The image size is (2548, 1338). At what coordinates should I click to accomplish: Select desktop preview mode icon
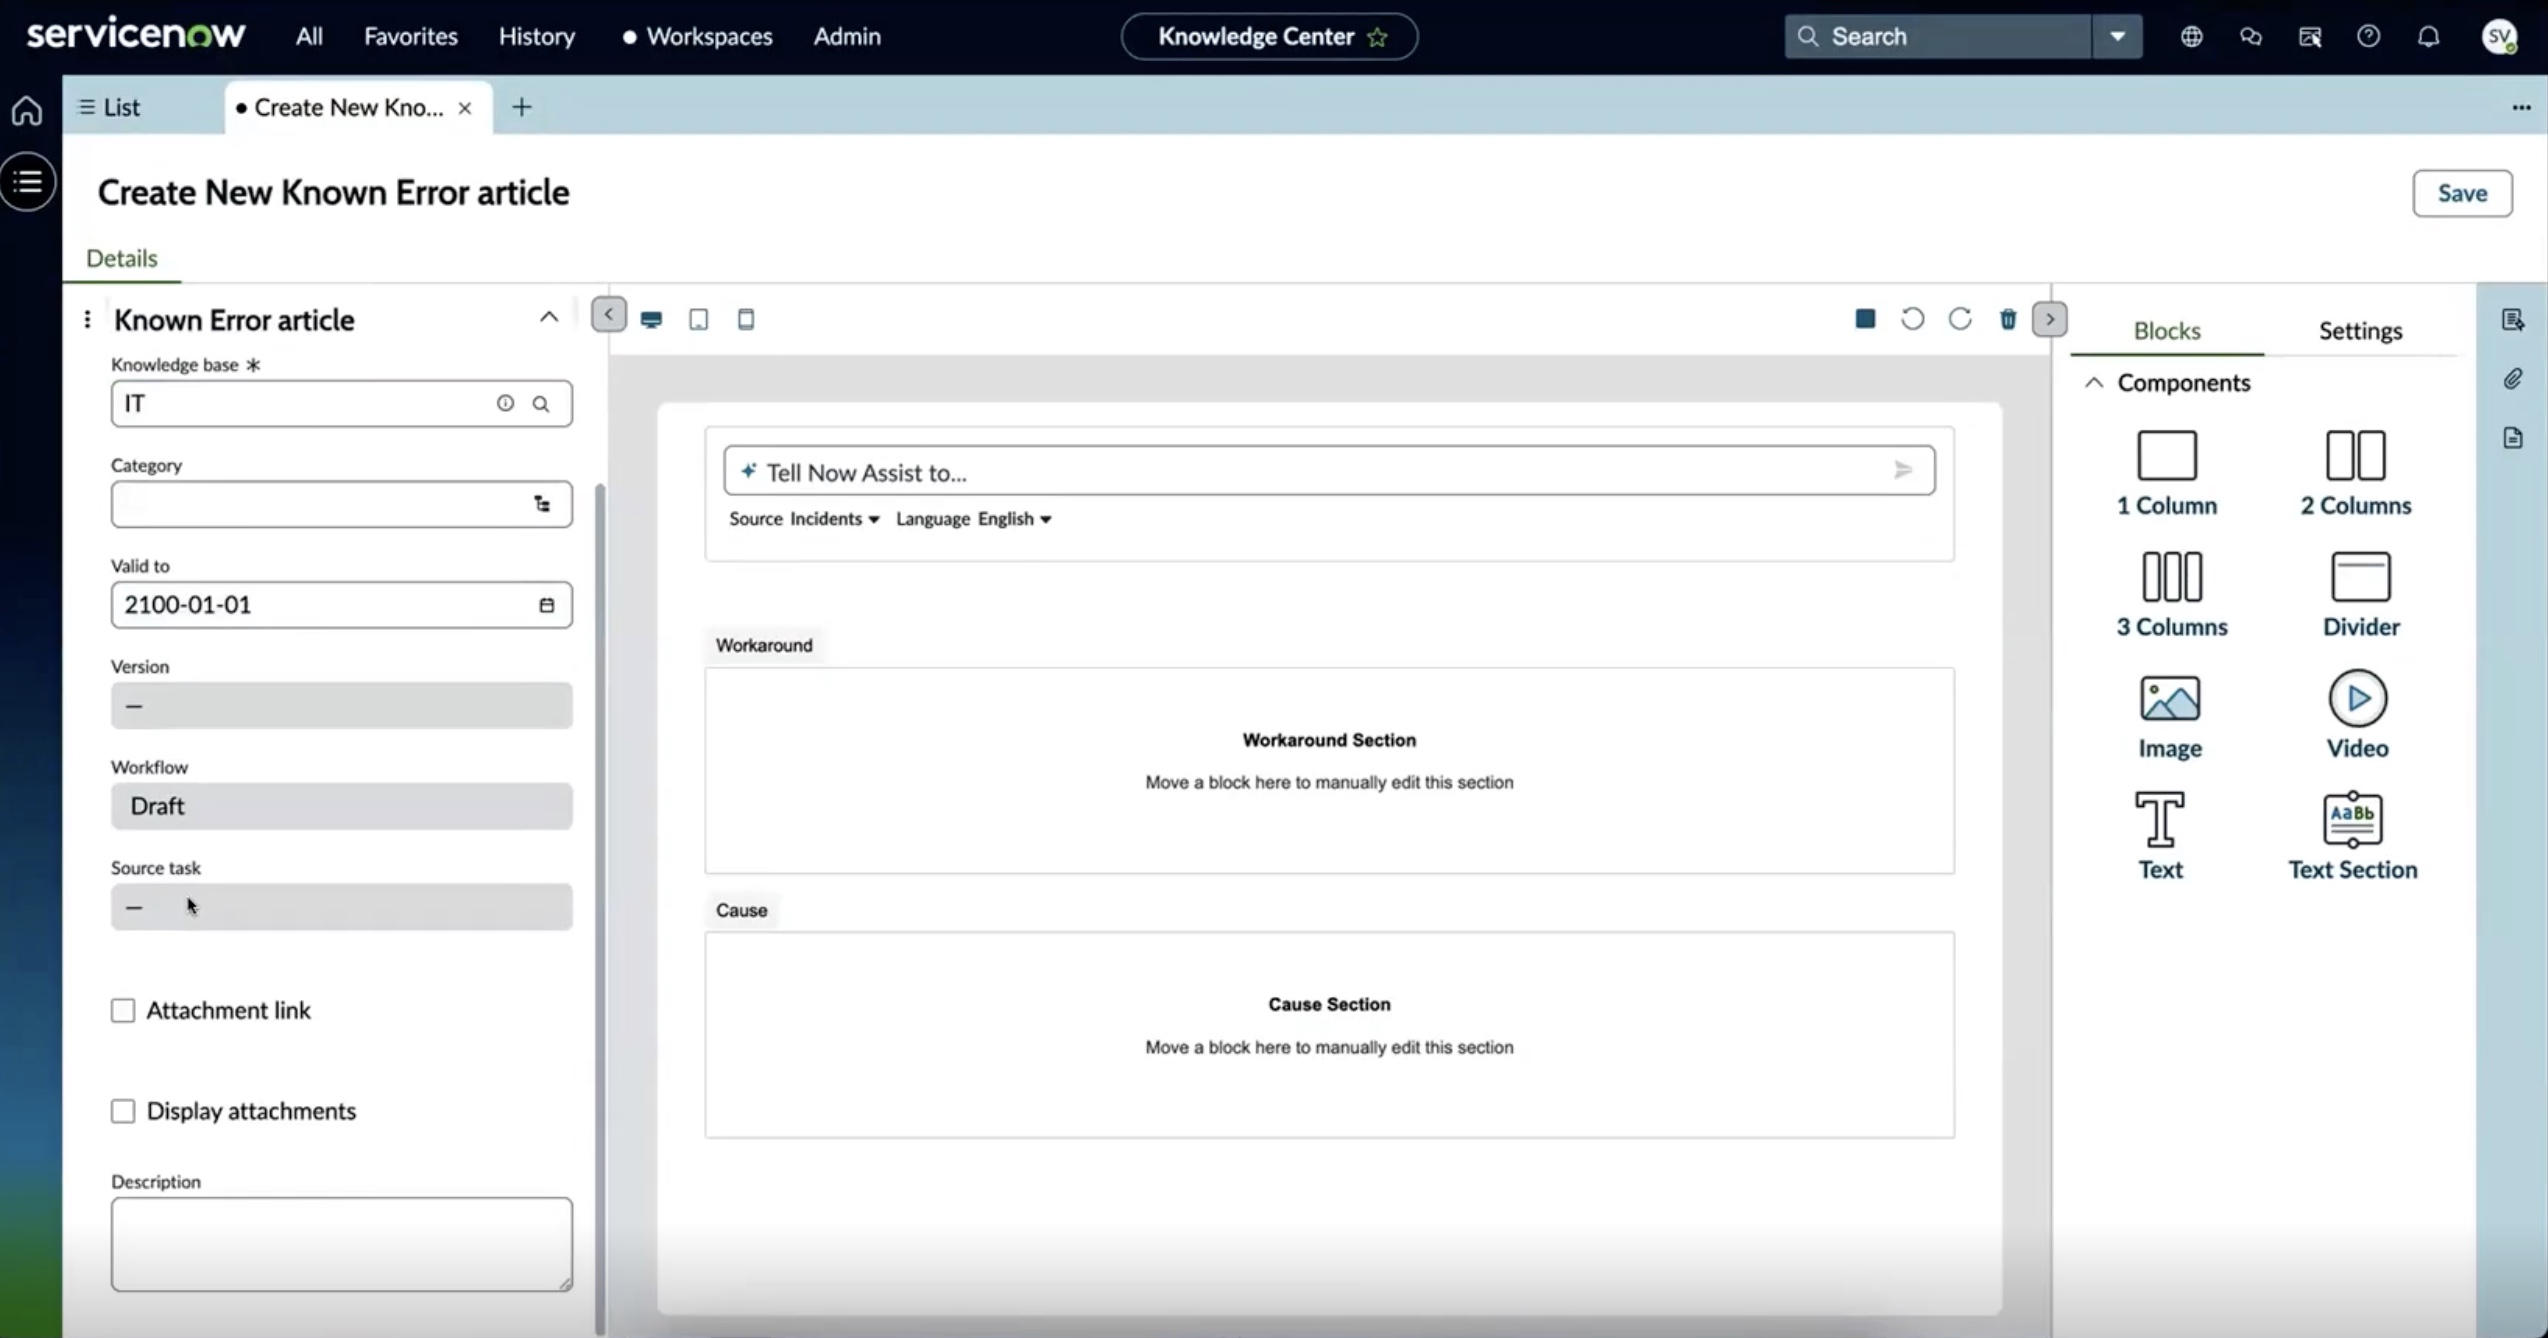[651, 319]
